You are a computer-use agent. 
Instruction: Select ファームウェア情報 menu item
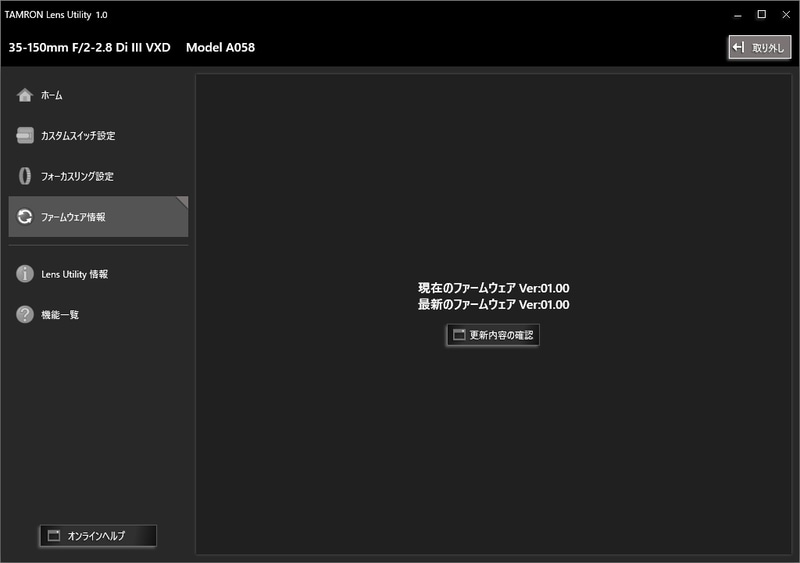coord(98,216)
